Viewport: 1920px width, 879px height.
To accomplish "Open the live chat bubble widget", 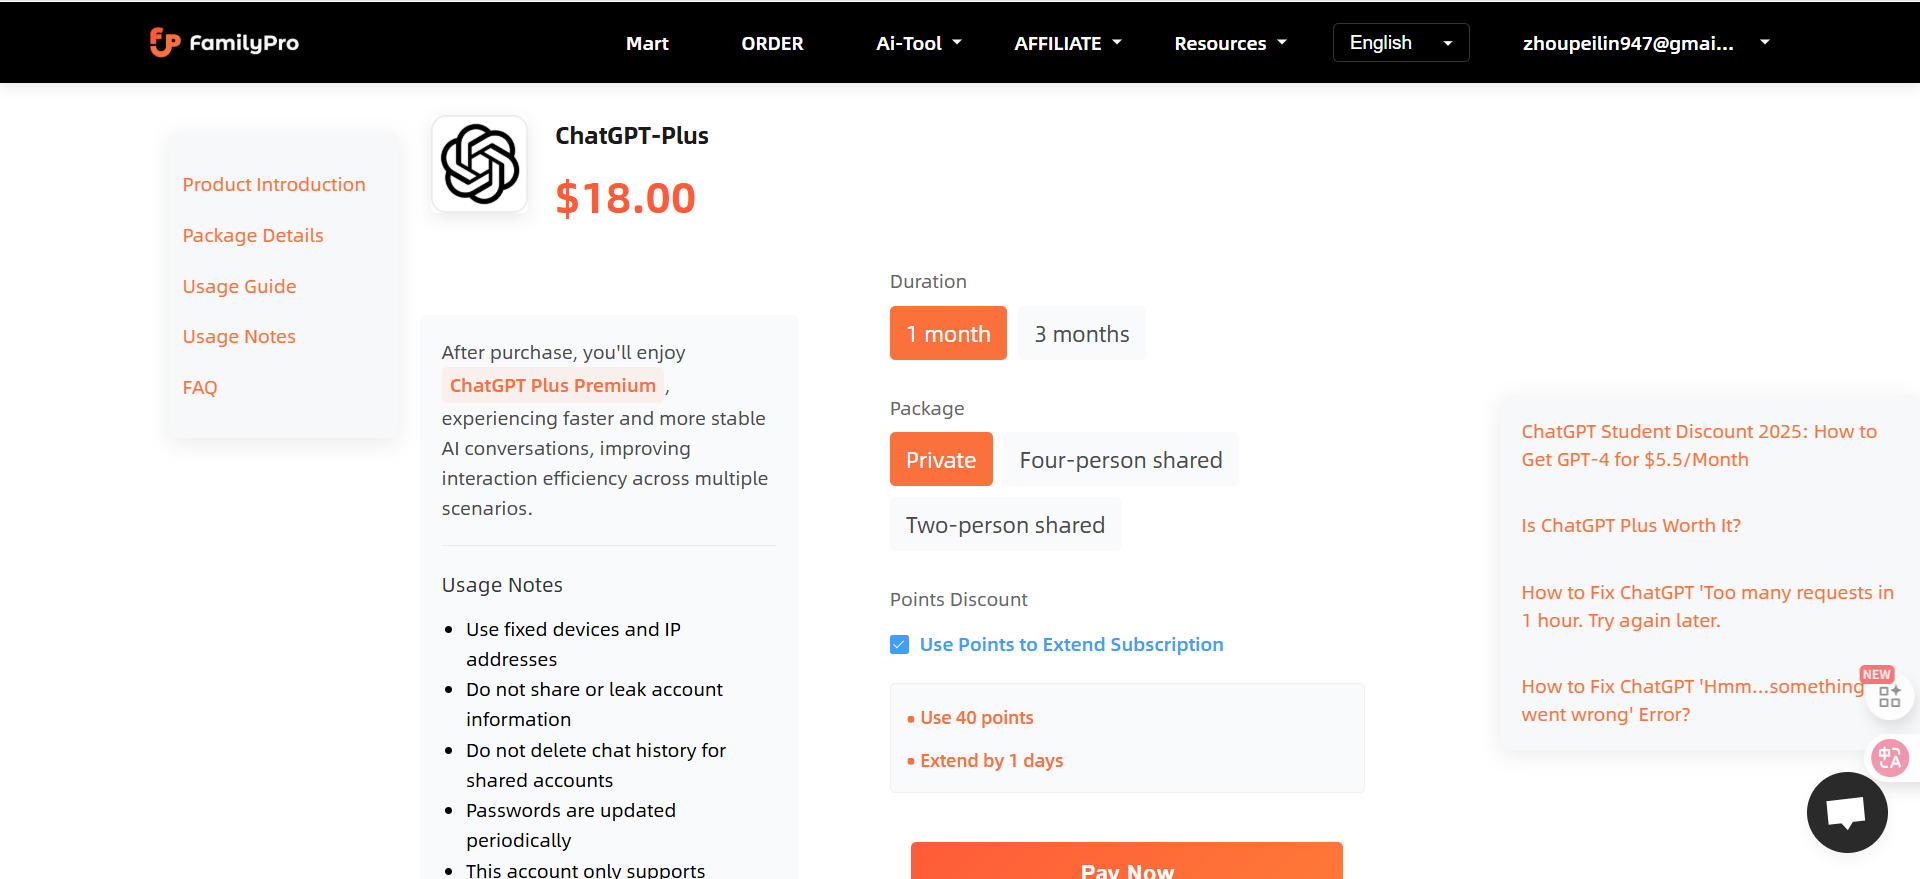I will (1847, 812).
